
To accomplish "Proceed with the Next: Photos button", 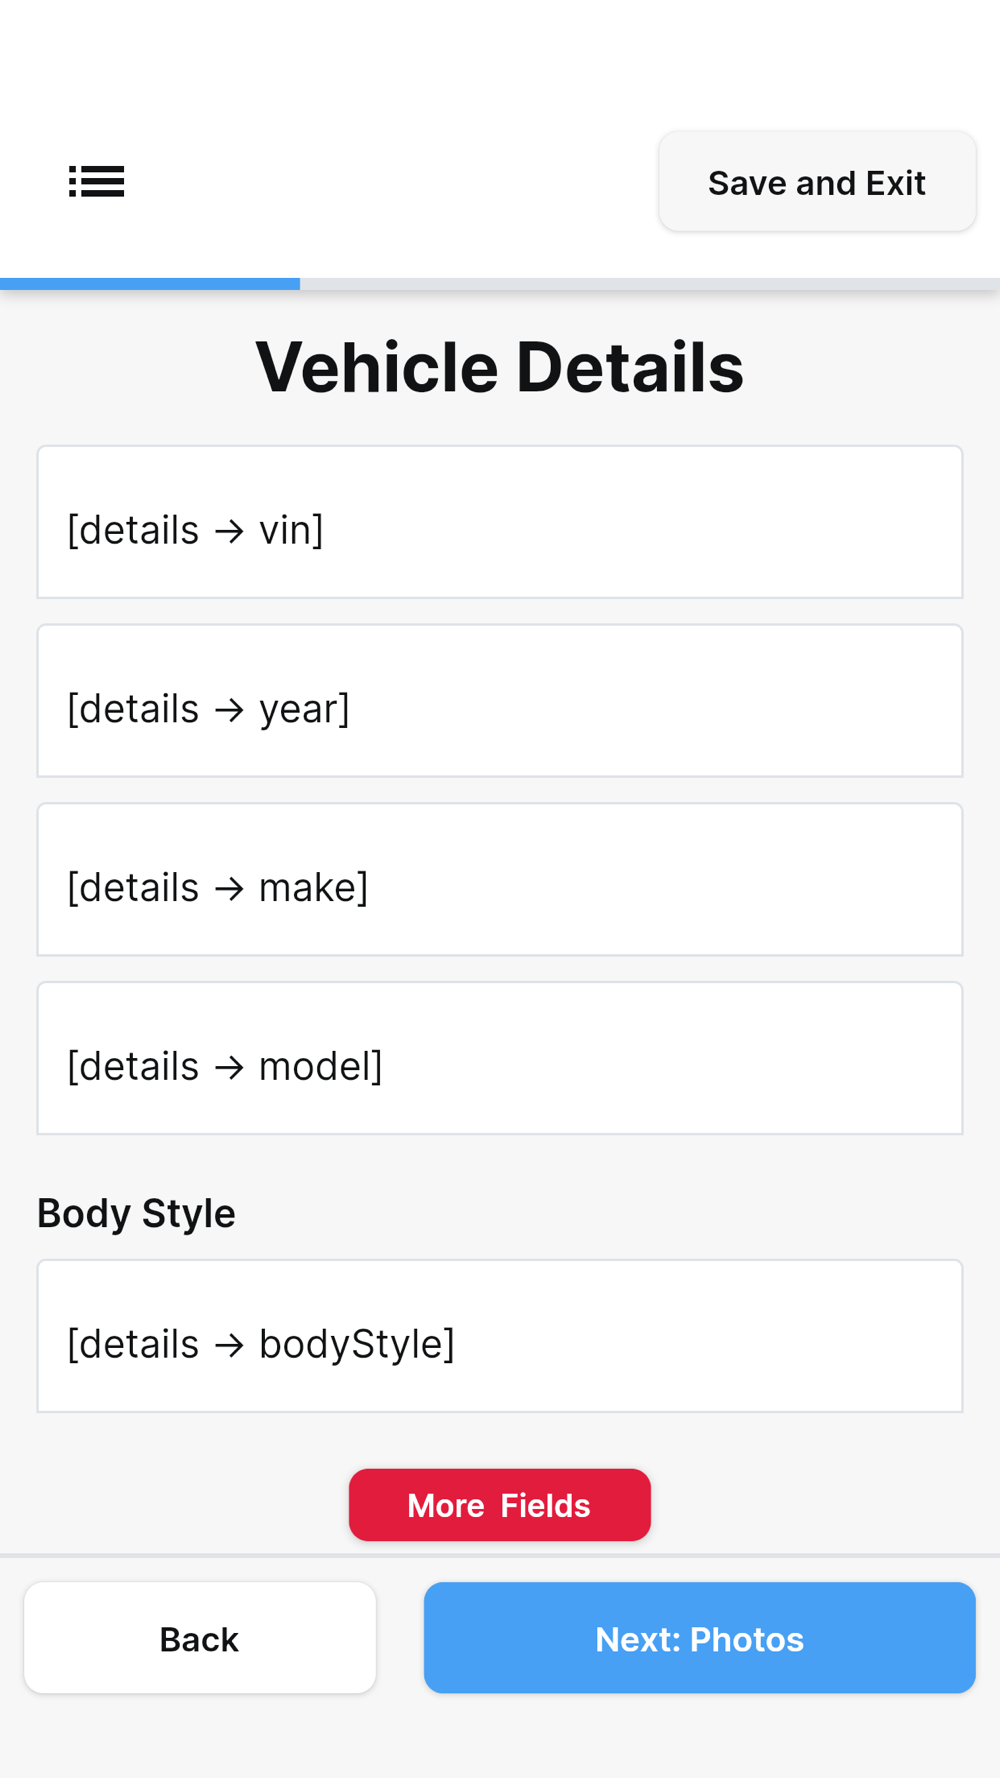I will click(699, 1638).
